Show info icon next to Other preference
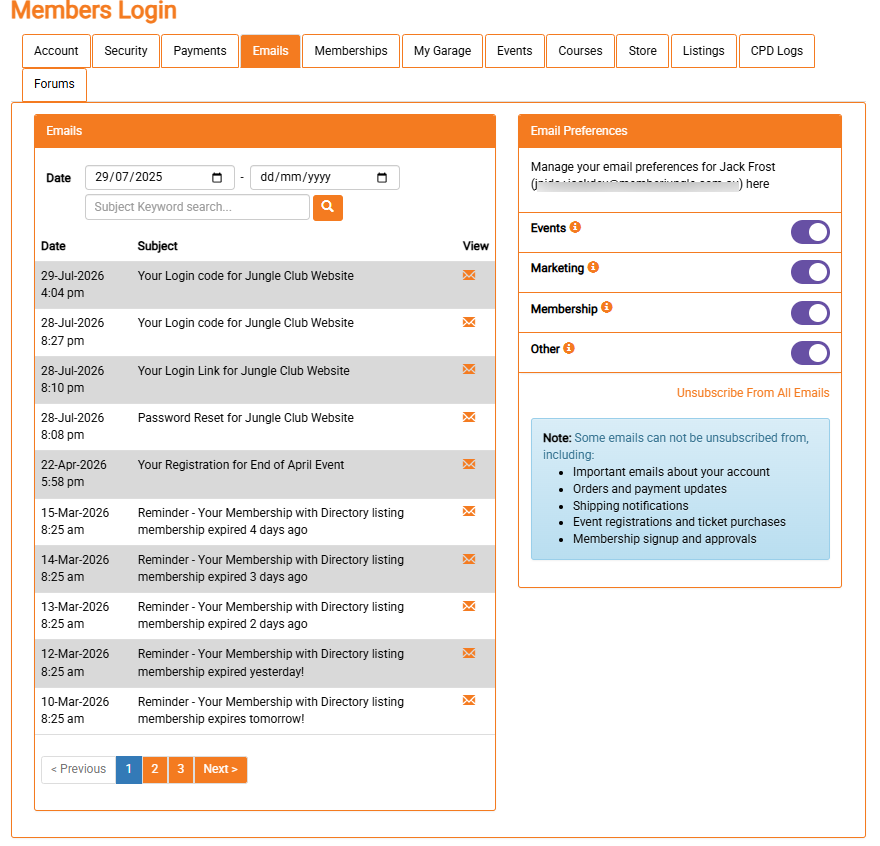 coord(569,348)
